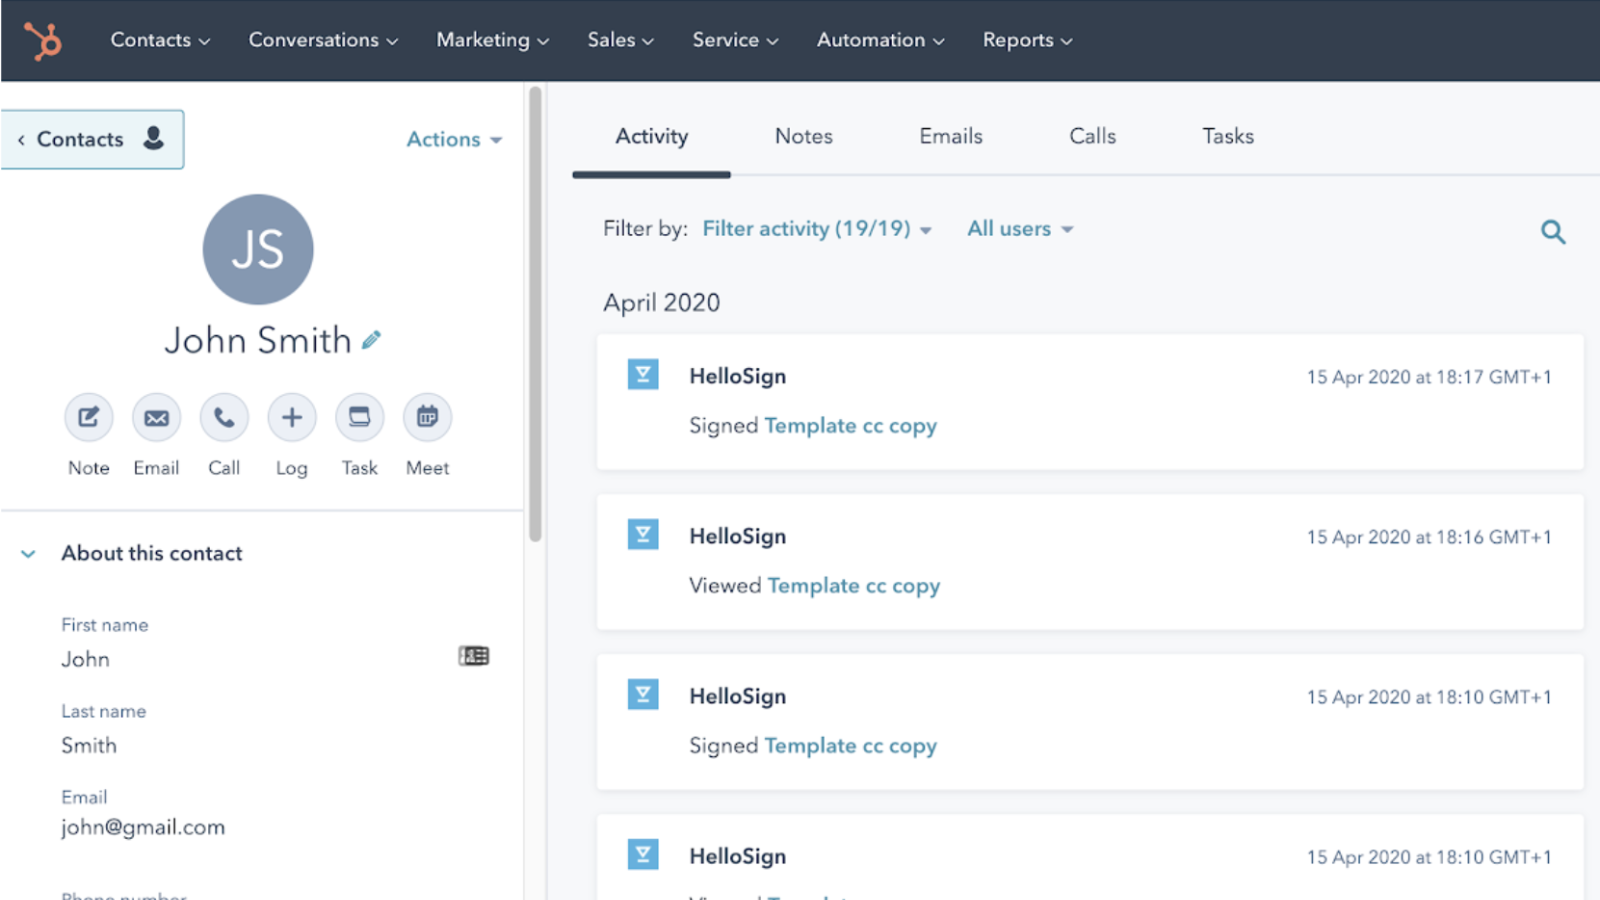Create a task with the Task icon
This screenshot has width=1600, height=900.
[359, 418]
